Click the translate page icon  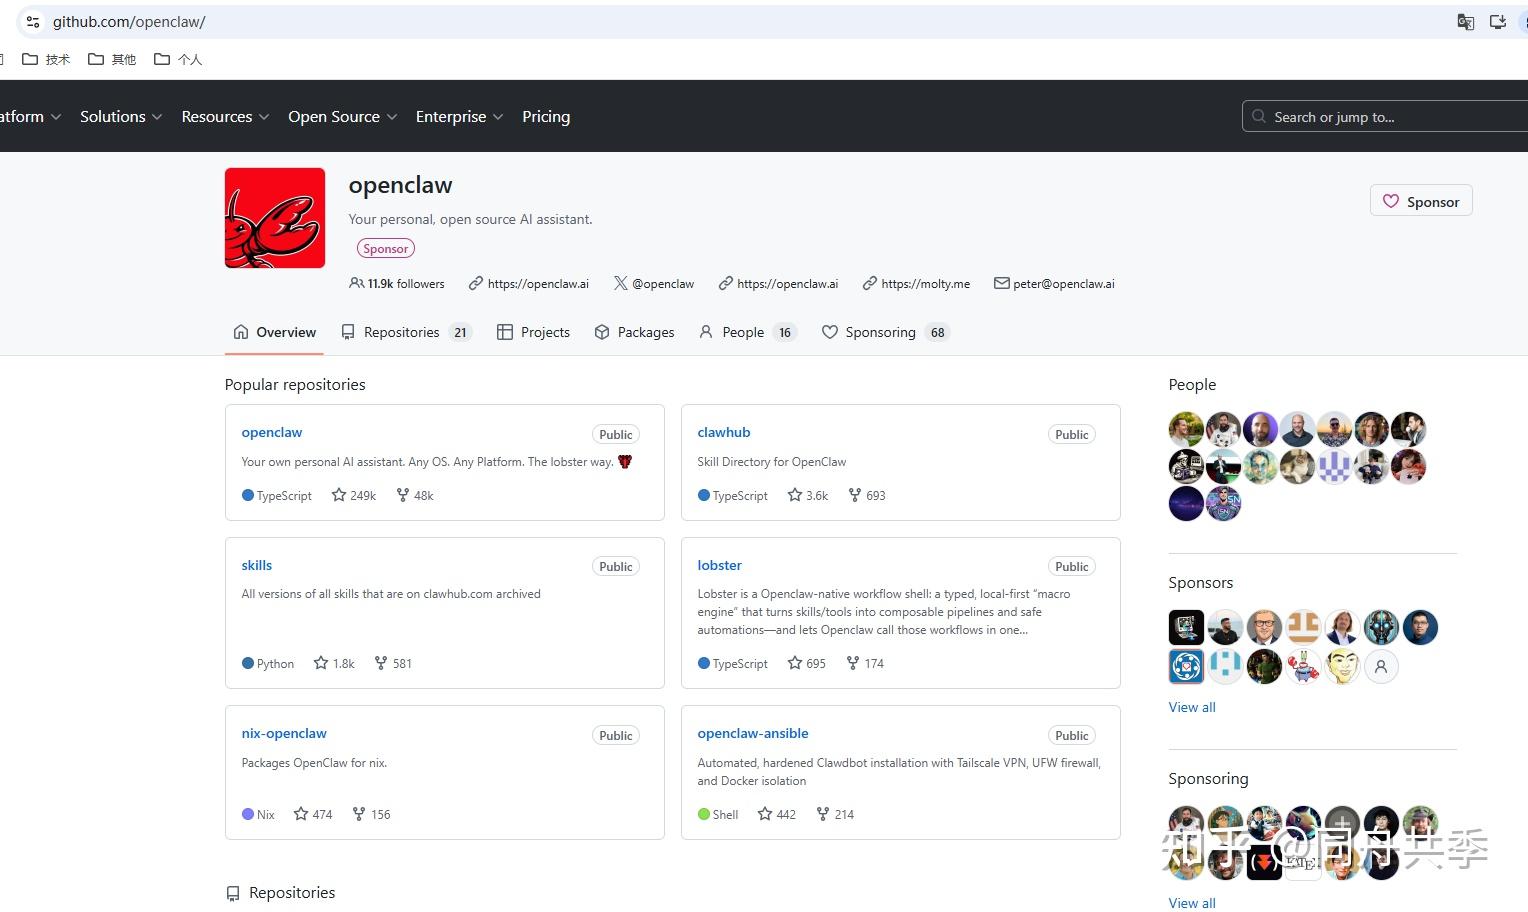1466,22
